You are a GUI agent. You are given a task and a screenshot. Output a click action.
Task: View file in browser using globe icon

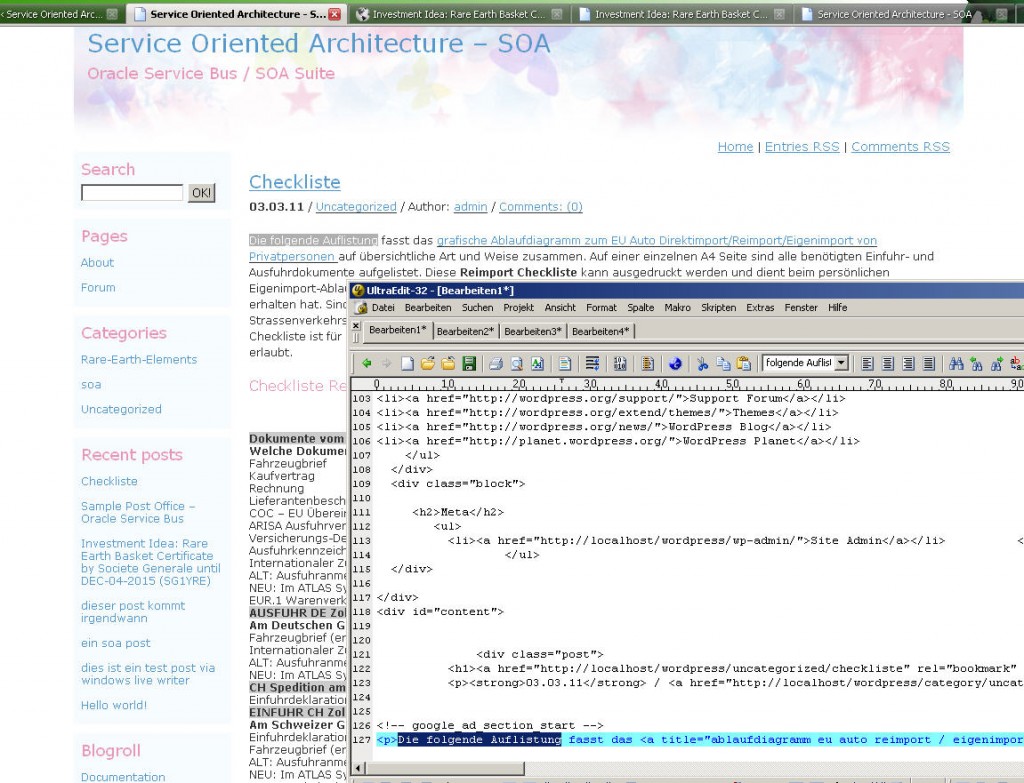click(675, 363)
